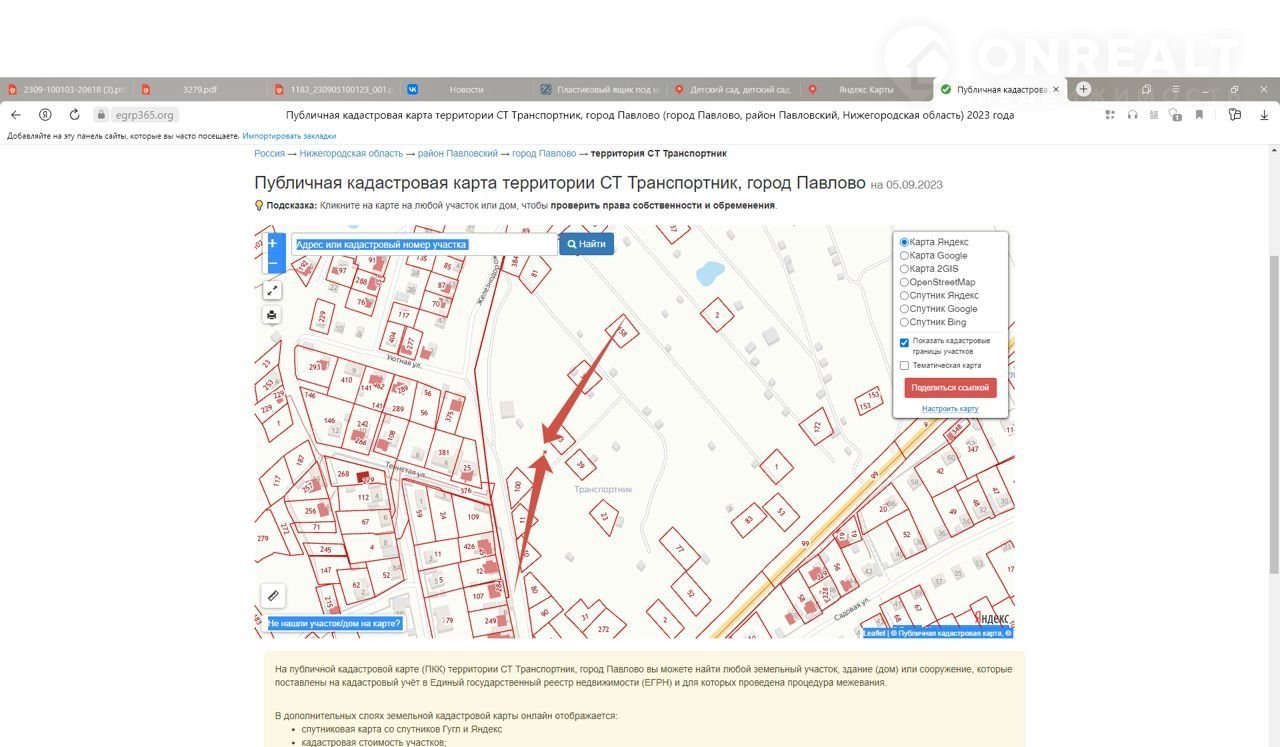Select the OpenStreetMap radio option
The width and height of the screenshot is (1280, 747).
click(x=905, y=283)
